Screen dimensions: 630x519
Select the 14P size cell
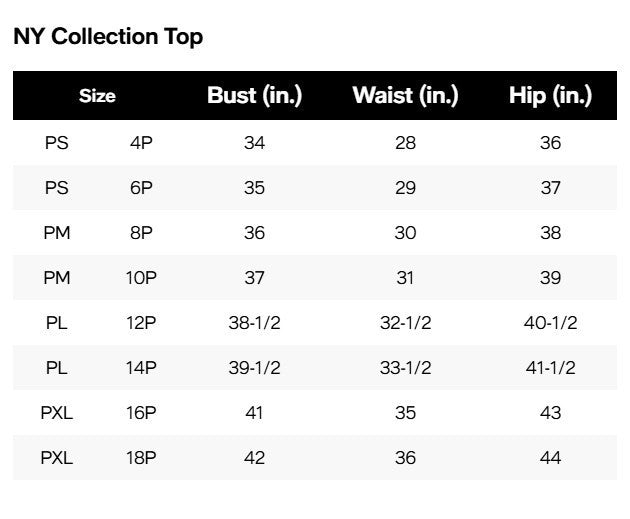141,368
